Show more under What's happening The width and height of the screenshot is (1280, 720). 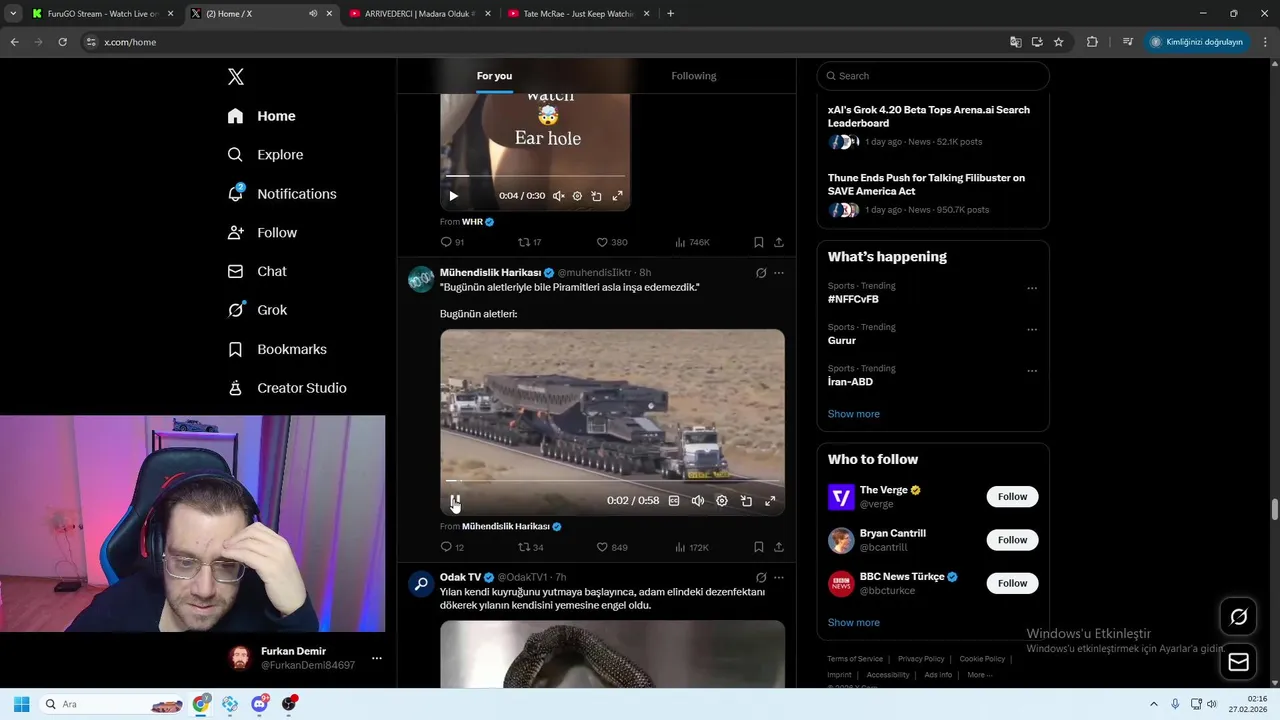pos(853,414)
